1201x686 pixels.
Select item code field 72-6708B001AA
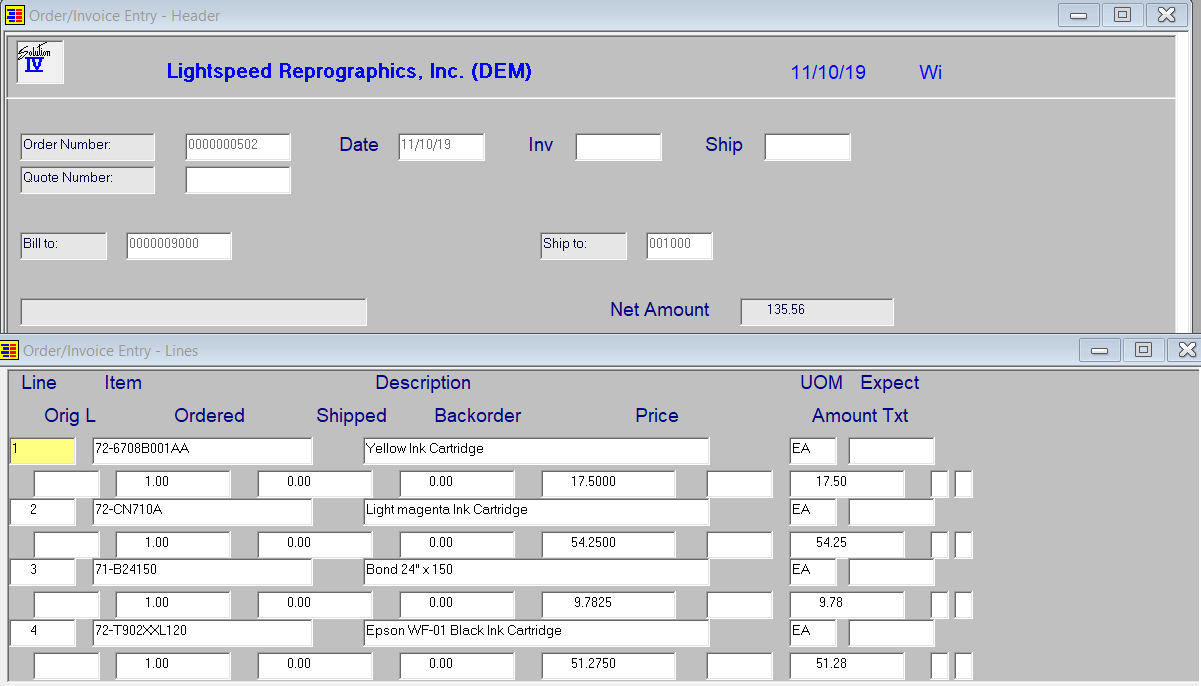202,450
